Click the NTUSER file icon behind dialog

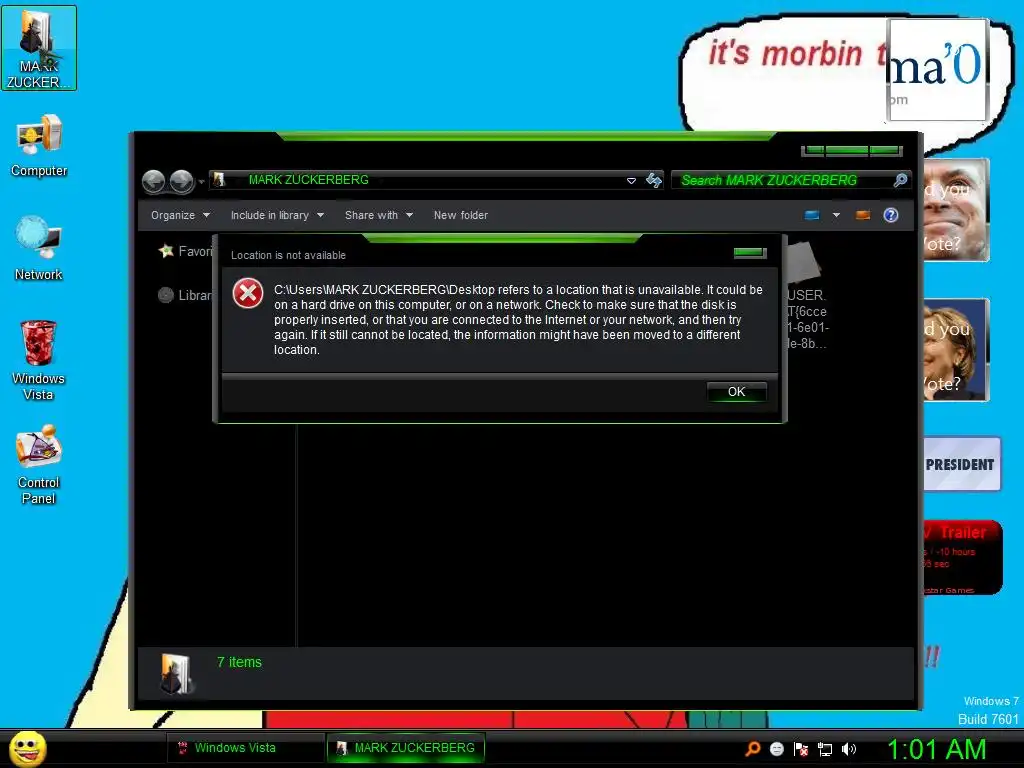point(804,262)
